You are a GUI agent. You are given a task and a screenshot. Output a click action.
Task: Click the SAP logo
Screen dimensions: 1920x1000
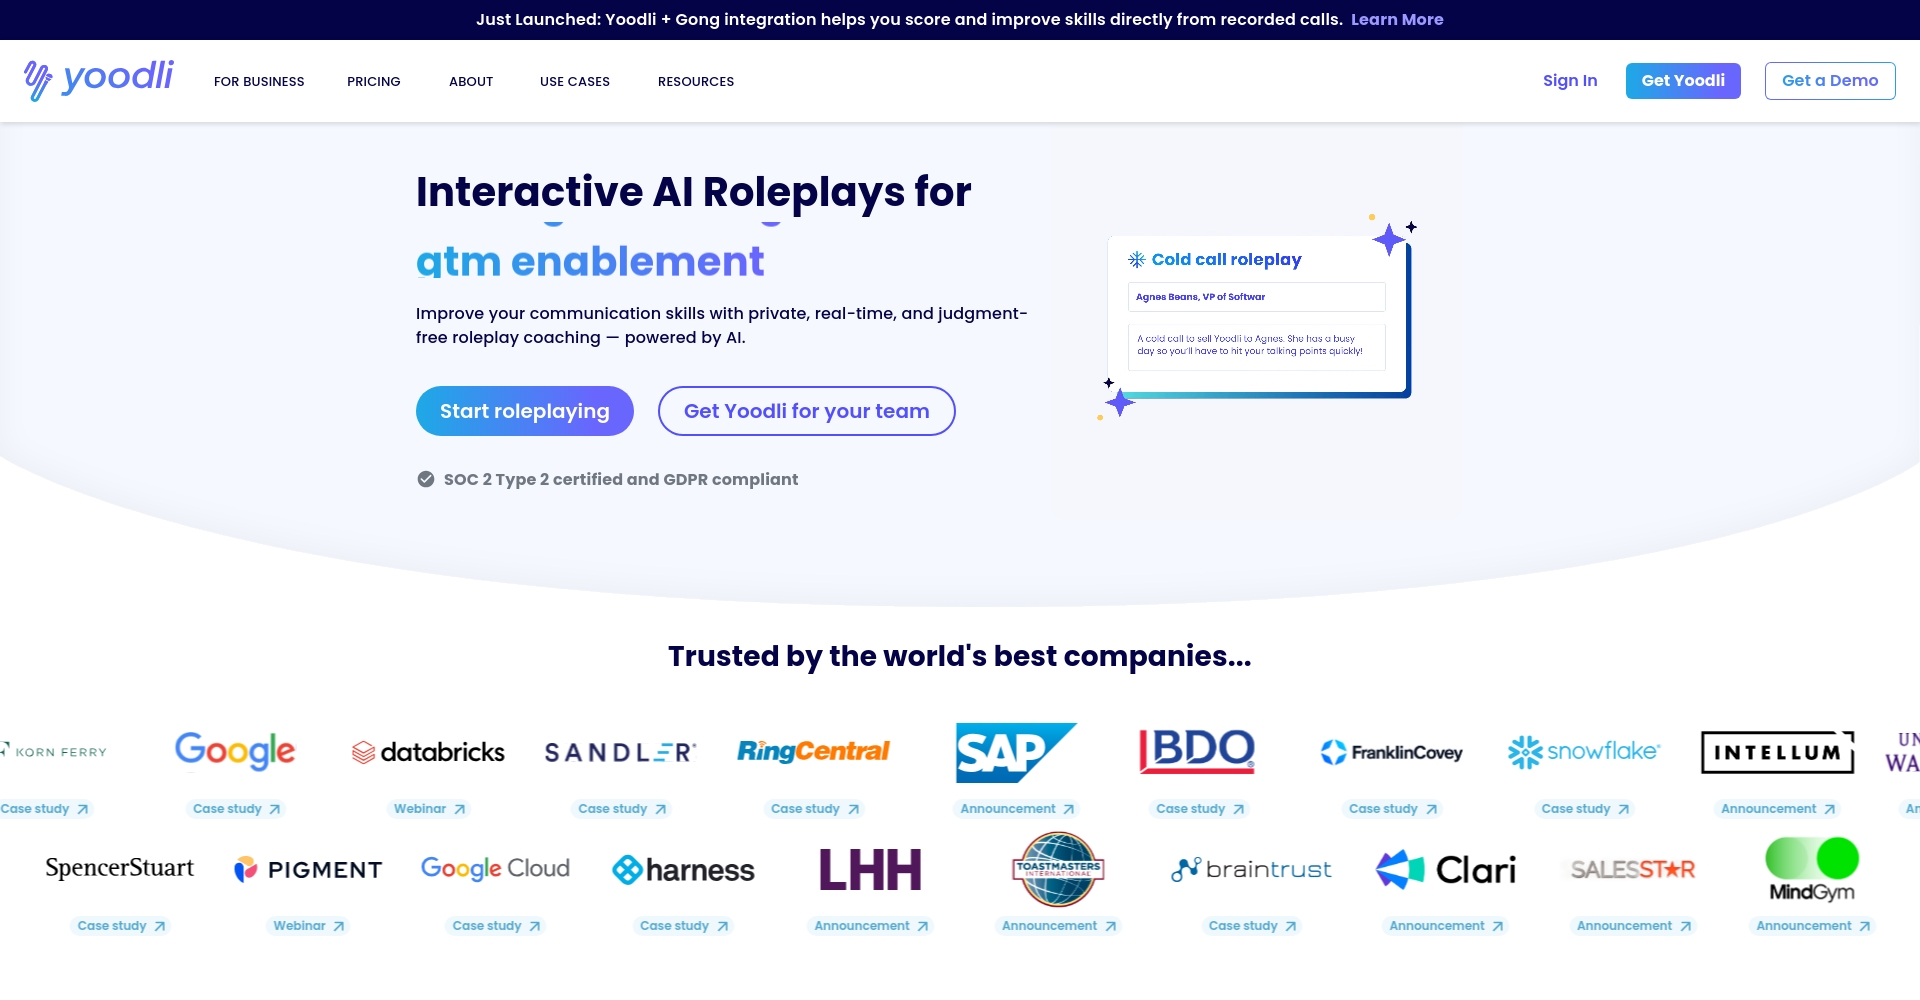pyautogui.click(x=1015, y=752)
